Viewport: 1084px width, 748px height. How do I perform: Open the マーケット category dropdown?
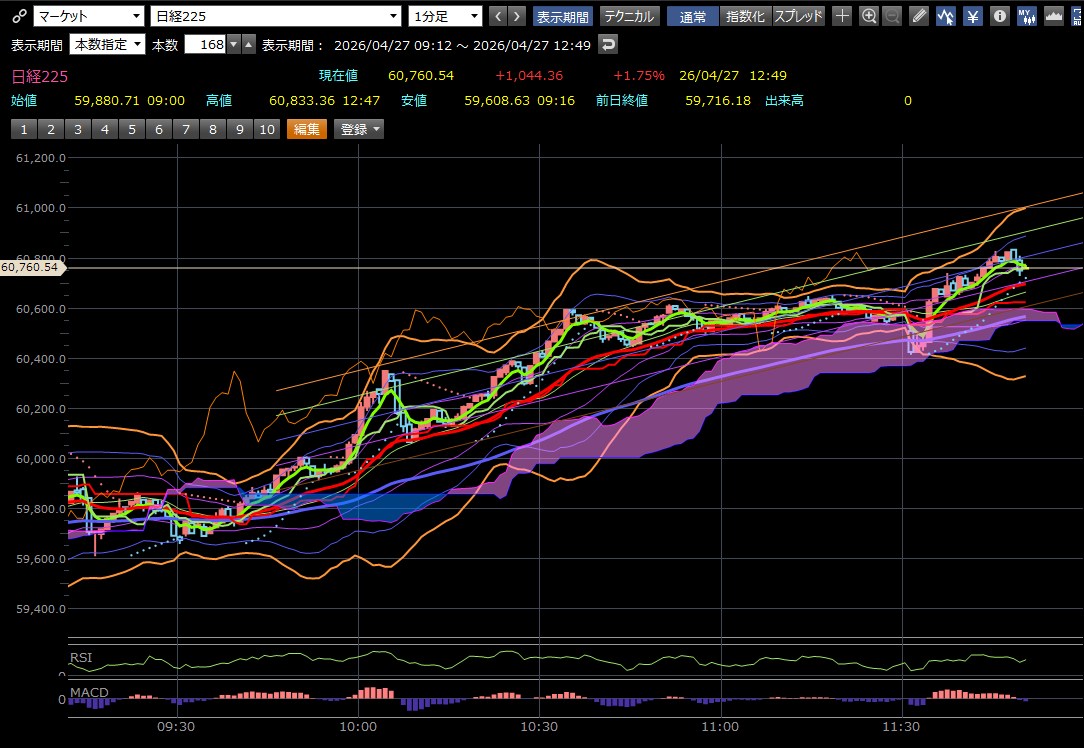[89, 16]
